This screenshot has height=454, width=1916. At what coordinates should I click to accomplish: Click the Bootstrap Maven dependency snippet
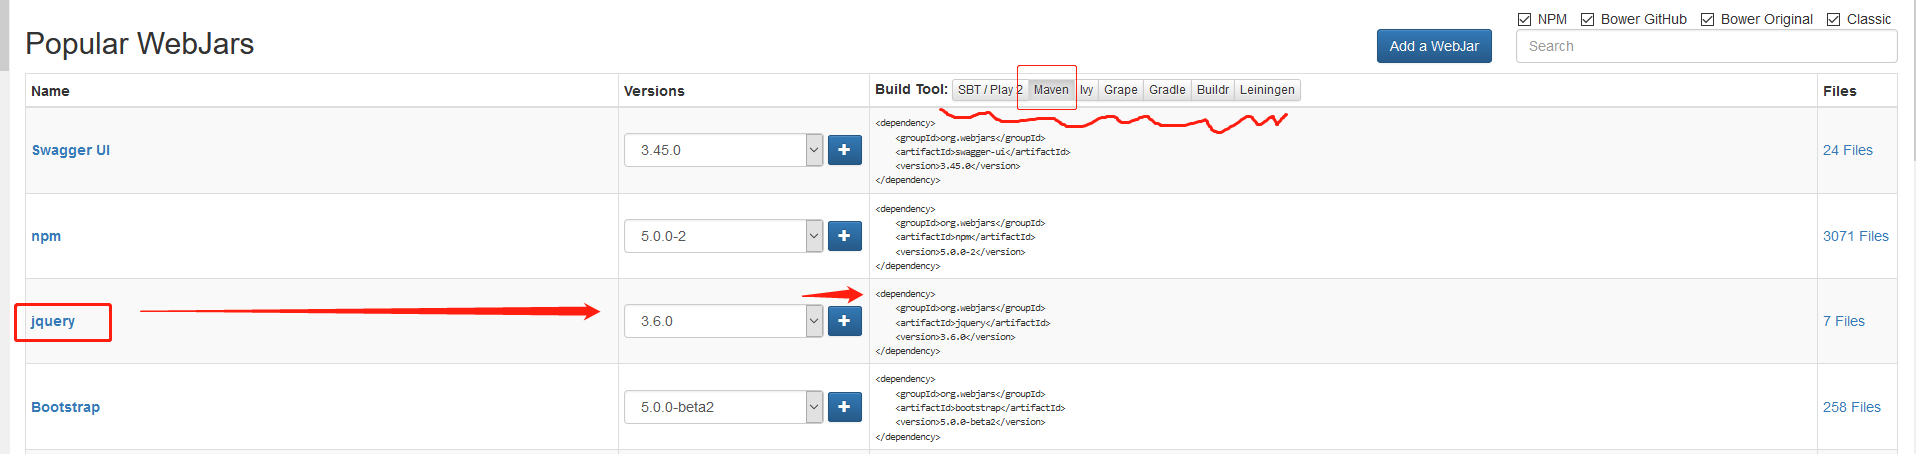pos(970,408)
